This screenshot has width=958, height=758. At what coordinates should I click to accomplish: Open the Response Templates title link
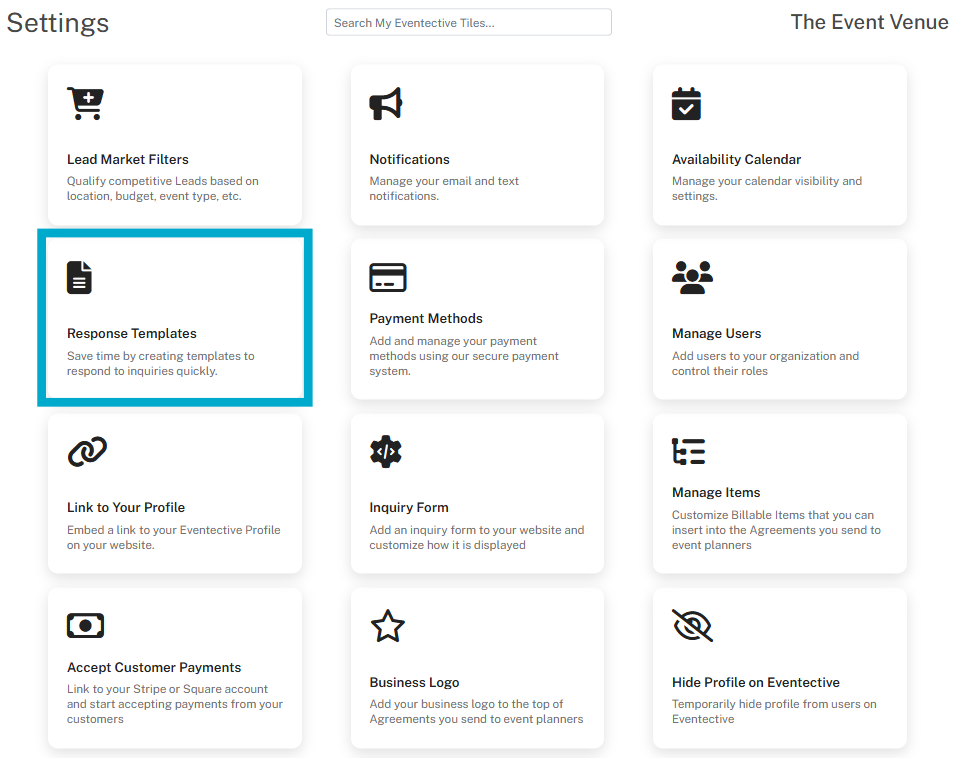click(132, 334)
